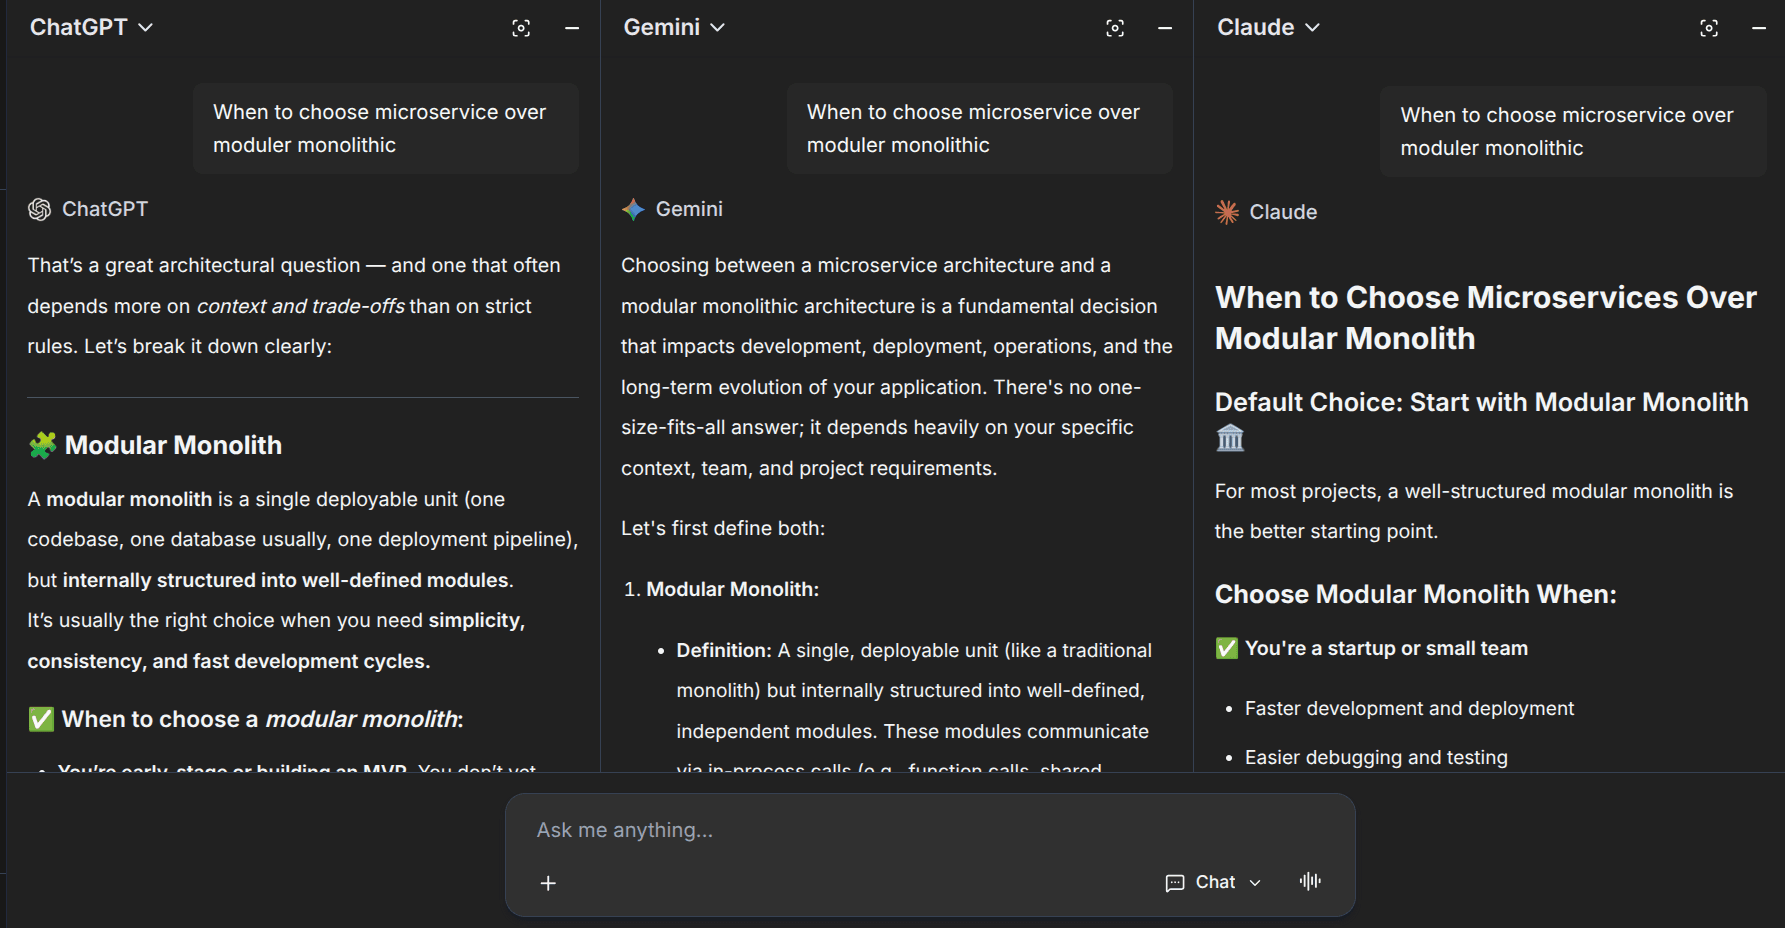Screen dimensions: 1785x928
Task: Click "You're a startup or small team" line
Action: [1372, 648]
